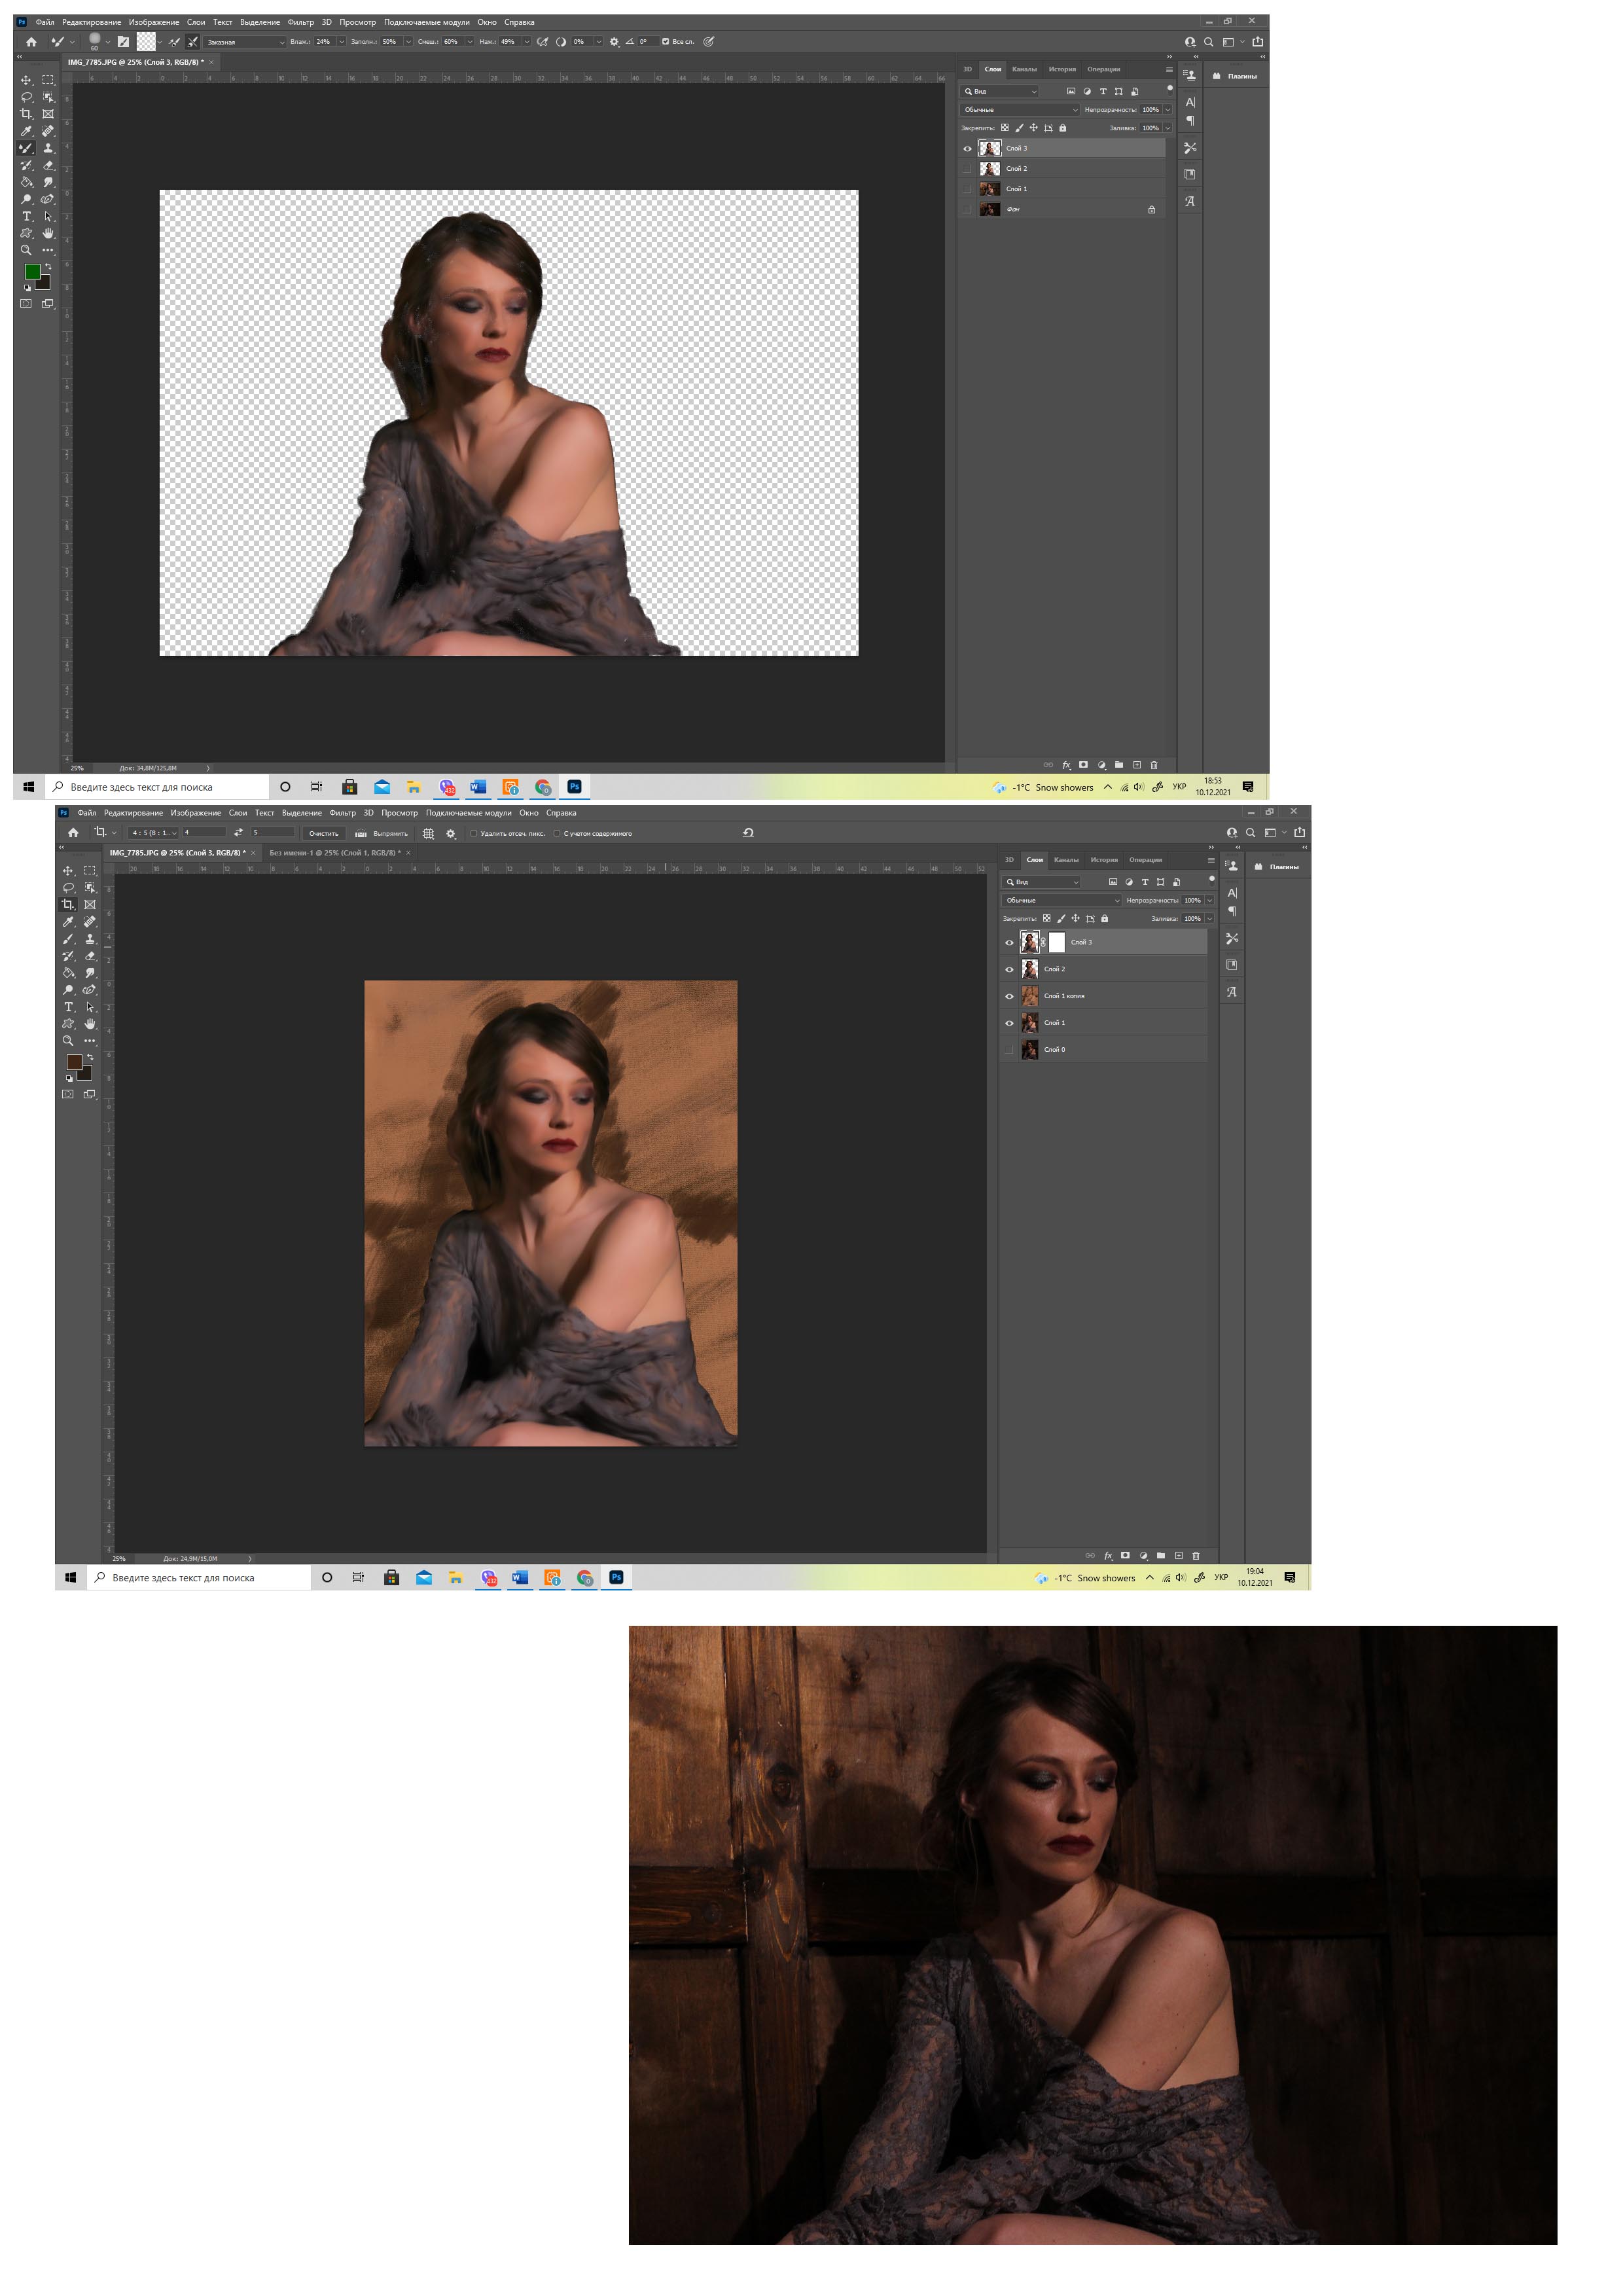The image size is (1623, 2296).
Task: Swap crop width and height in lower options bar
Action: click(x=238, y=832)
